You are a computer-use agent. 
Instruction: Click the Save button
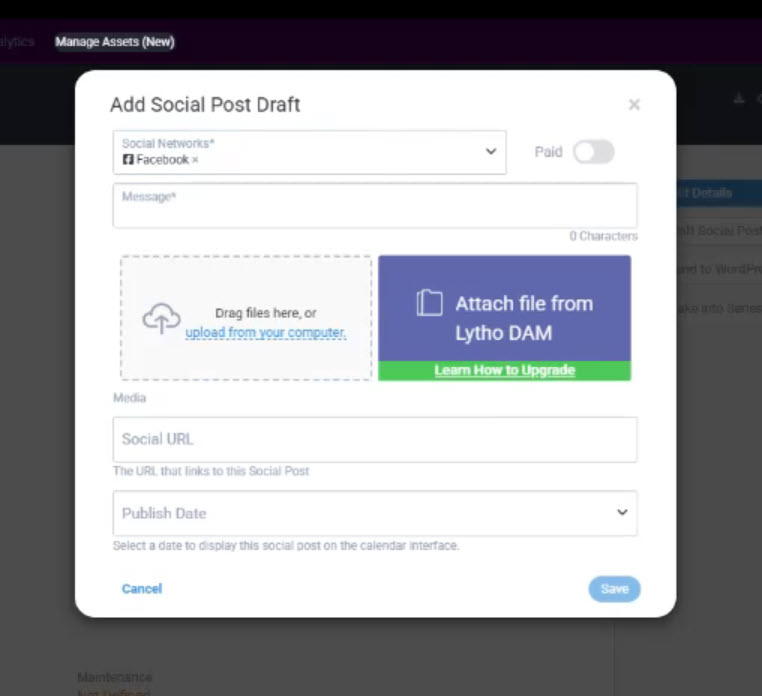[x=614, y=589]
